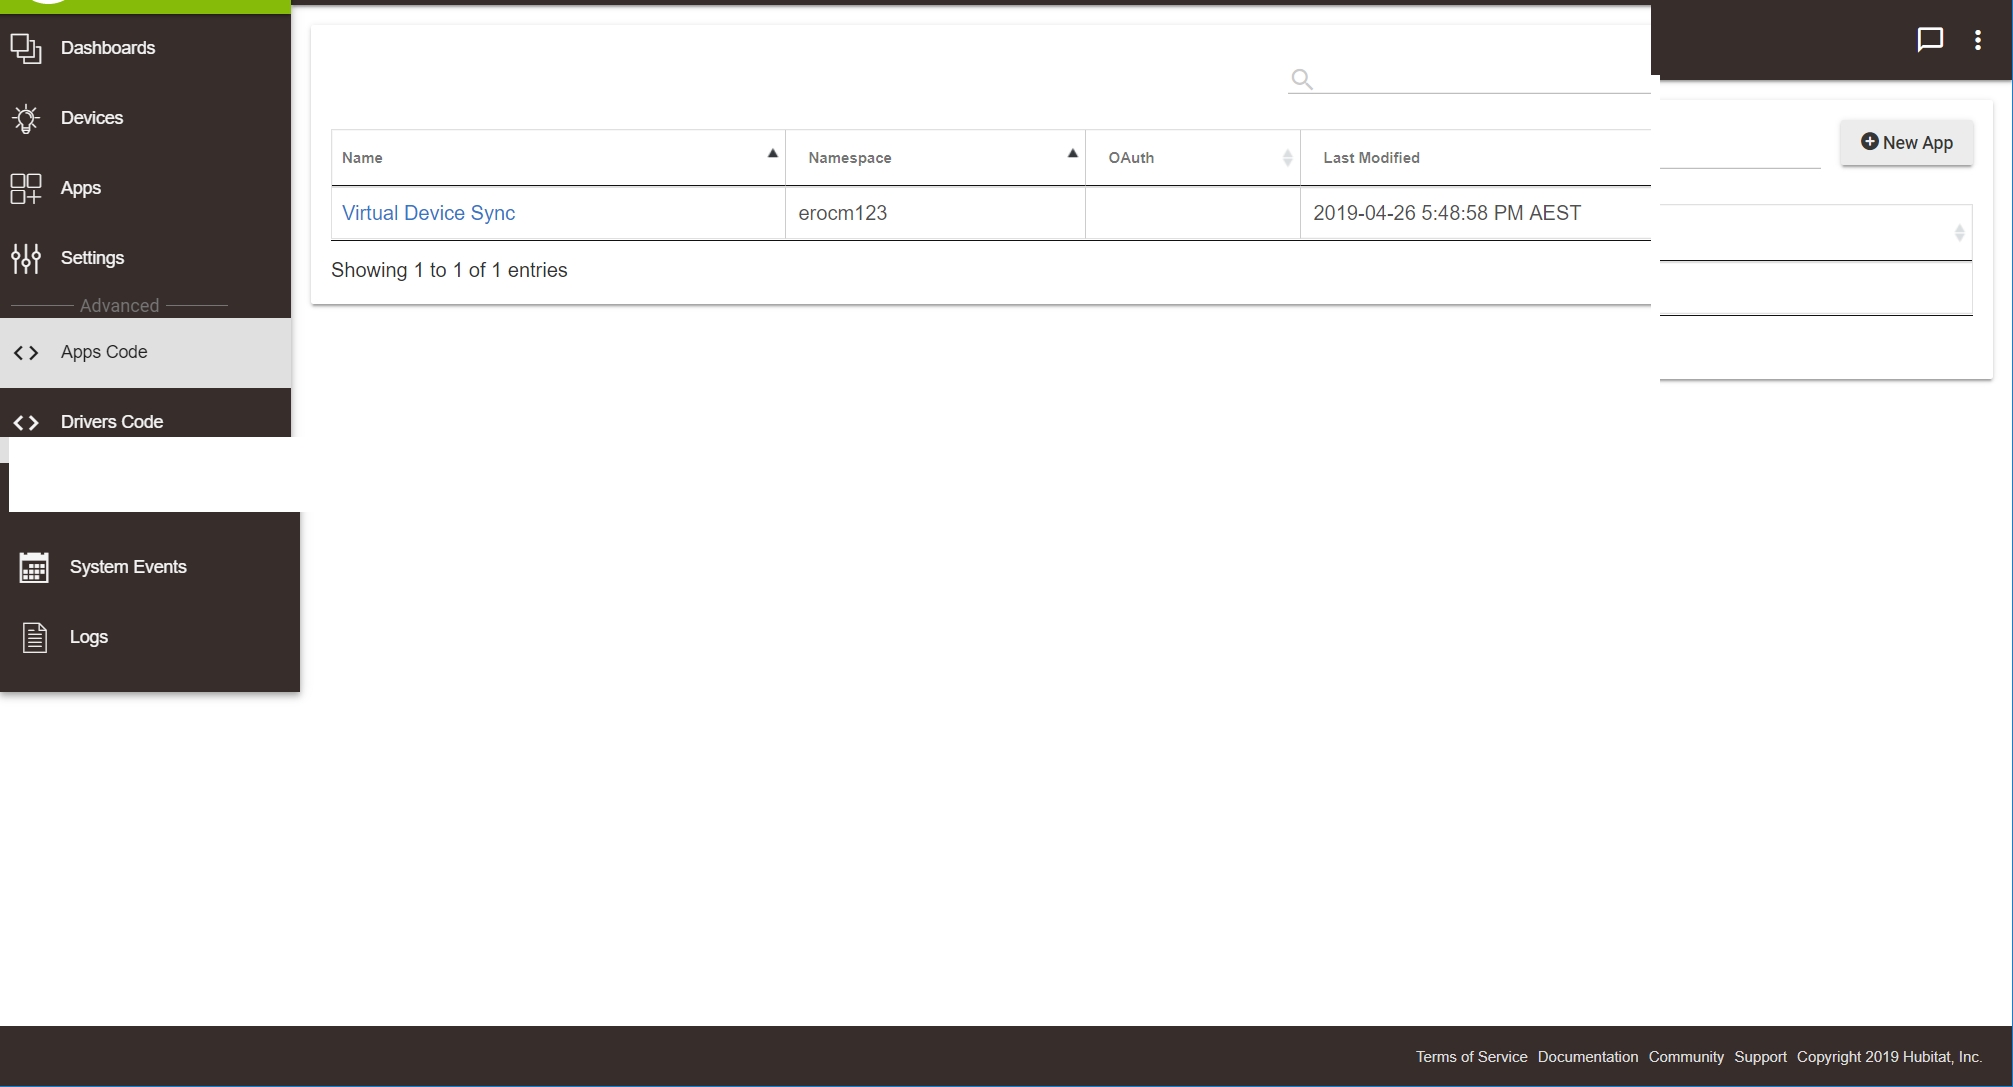Click the Drivers Code brackets icon
Image resolution: width=2013 pixels, height=1087 pixels.
coord(26,422)
